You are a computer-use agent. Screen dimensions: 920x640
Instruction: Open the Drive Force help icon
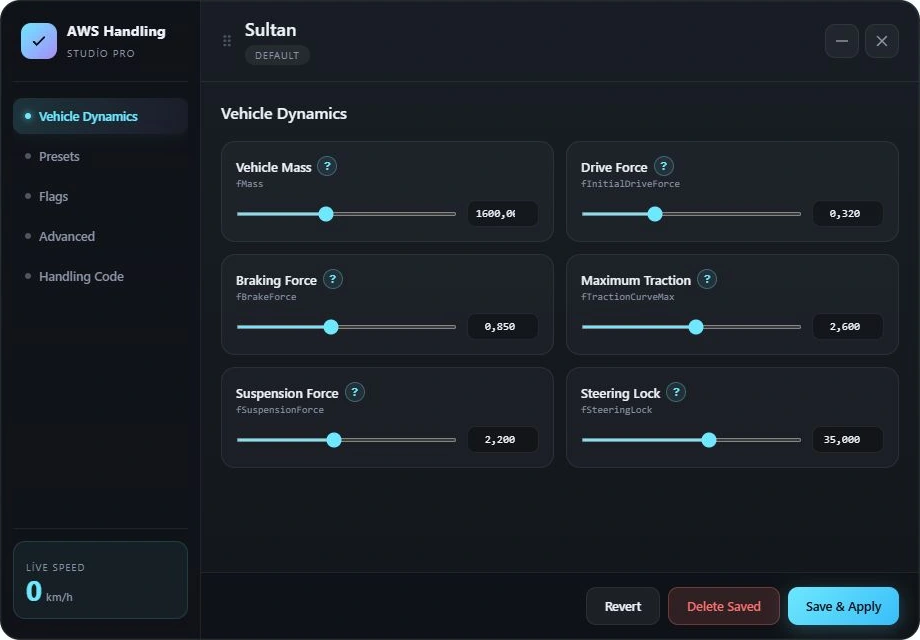coord(664,167)
